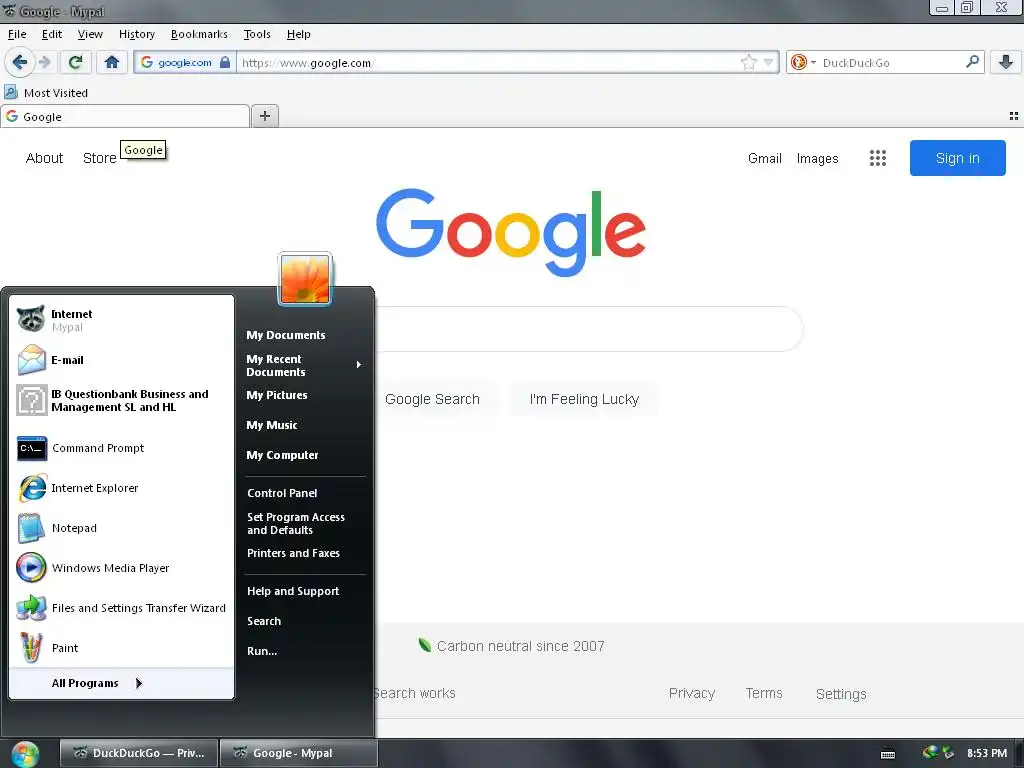Click the I'm Feeling Lucky button
Image resolution: width=1024 pixels, height=768 pixels.
coord(584,399)
